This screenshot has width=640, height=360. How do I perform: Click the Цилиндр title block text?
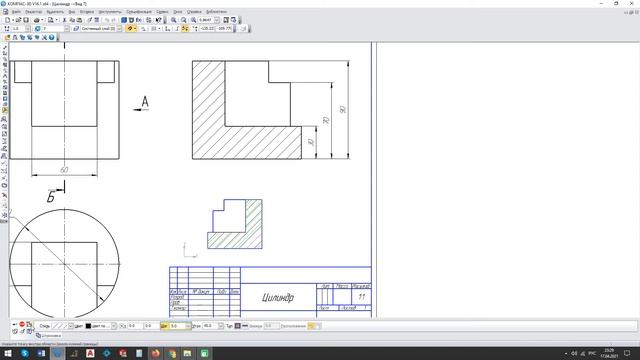(278, 298)
